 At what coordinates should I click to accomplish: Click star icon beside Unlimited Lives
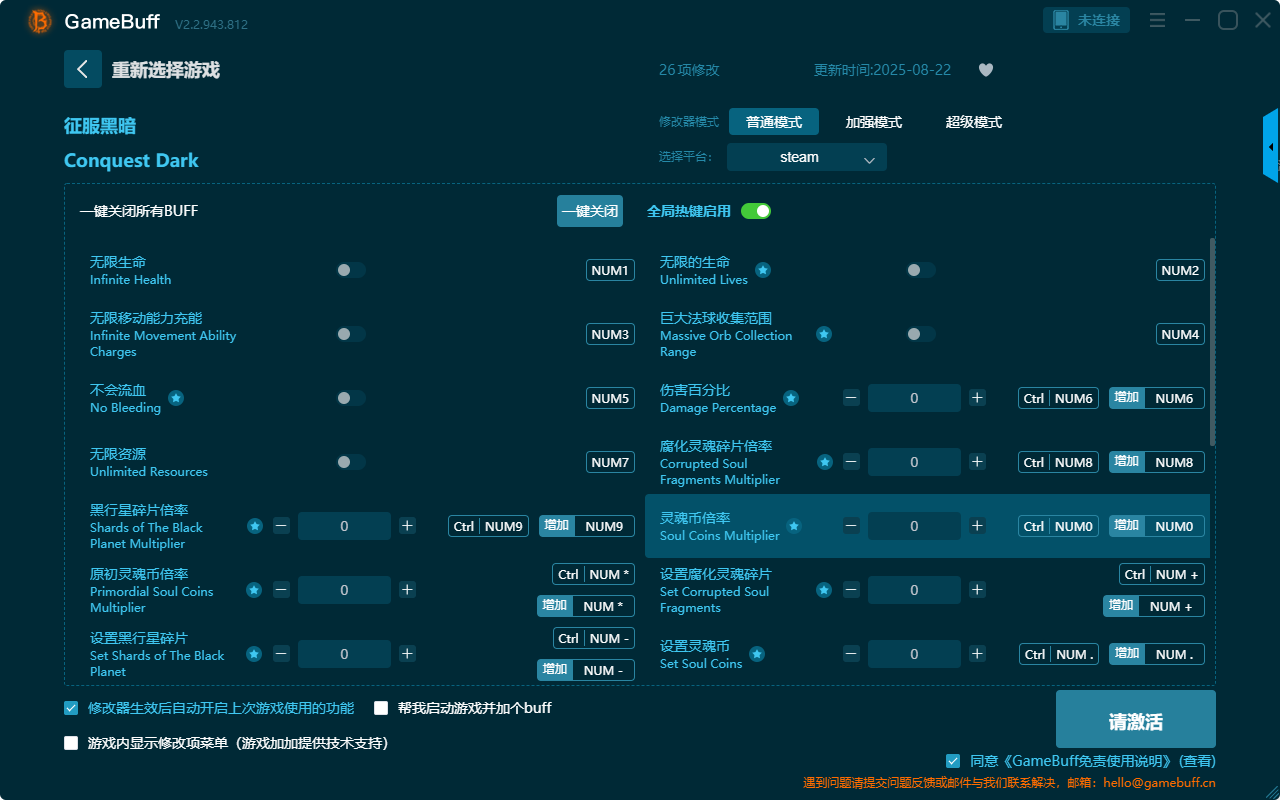click(x=763, y=270)
